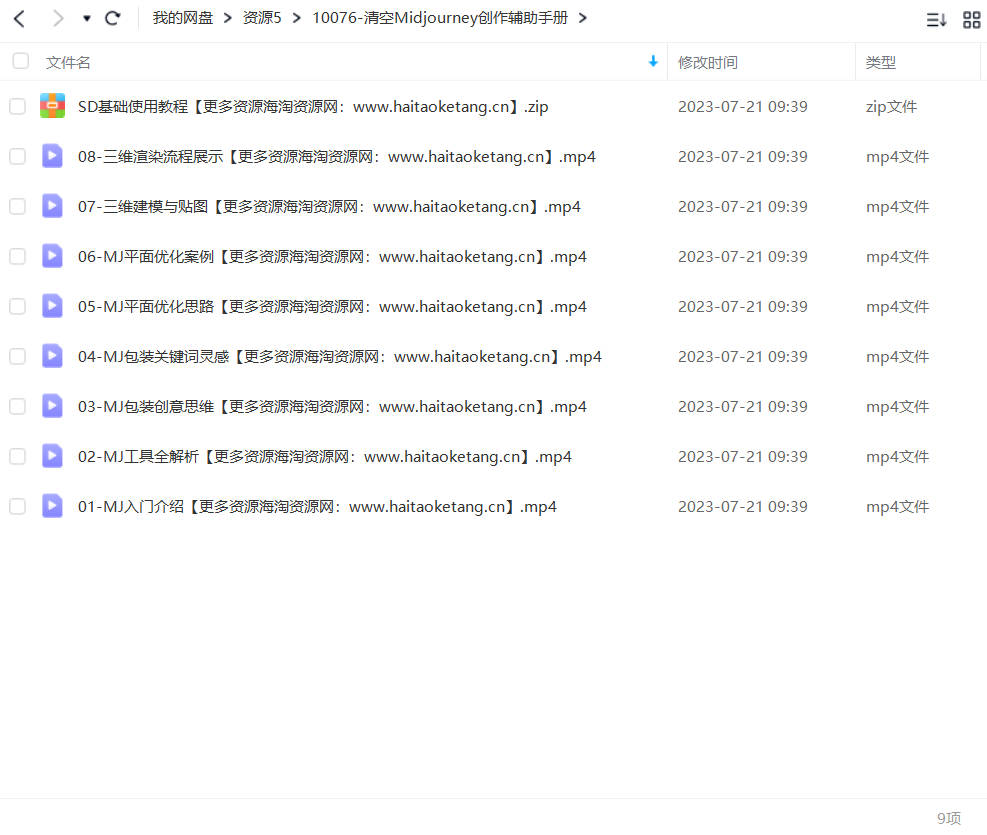This screenshot has width=987, height=835.
Task: Select file name 04-MJ包装关键词灵感 .mp4
Action: (x=340, y=357)
